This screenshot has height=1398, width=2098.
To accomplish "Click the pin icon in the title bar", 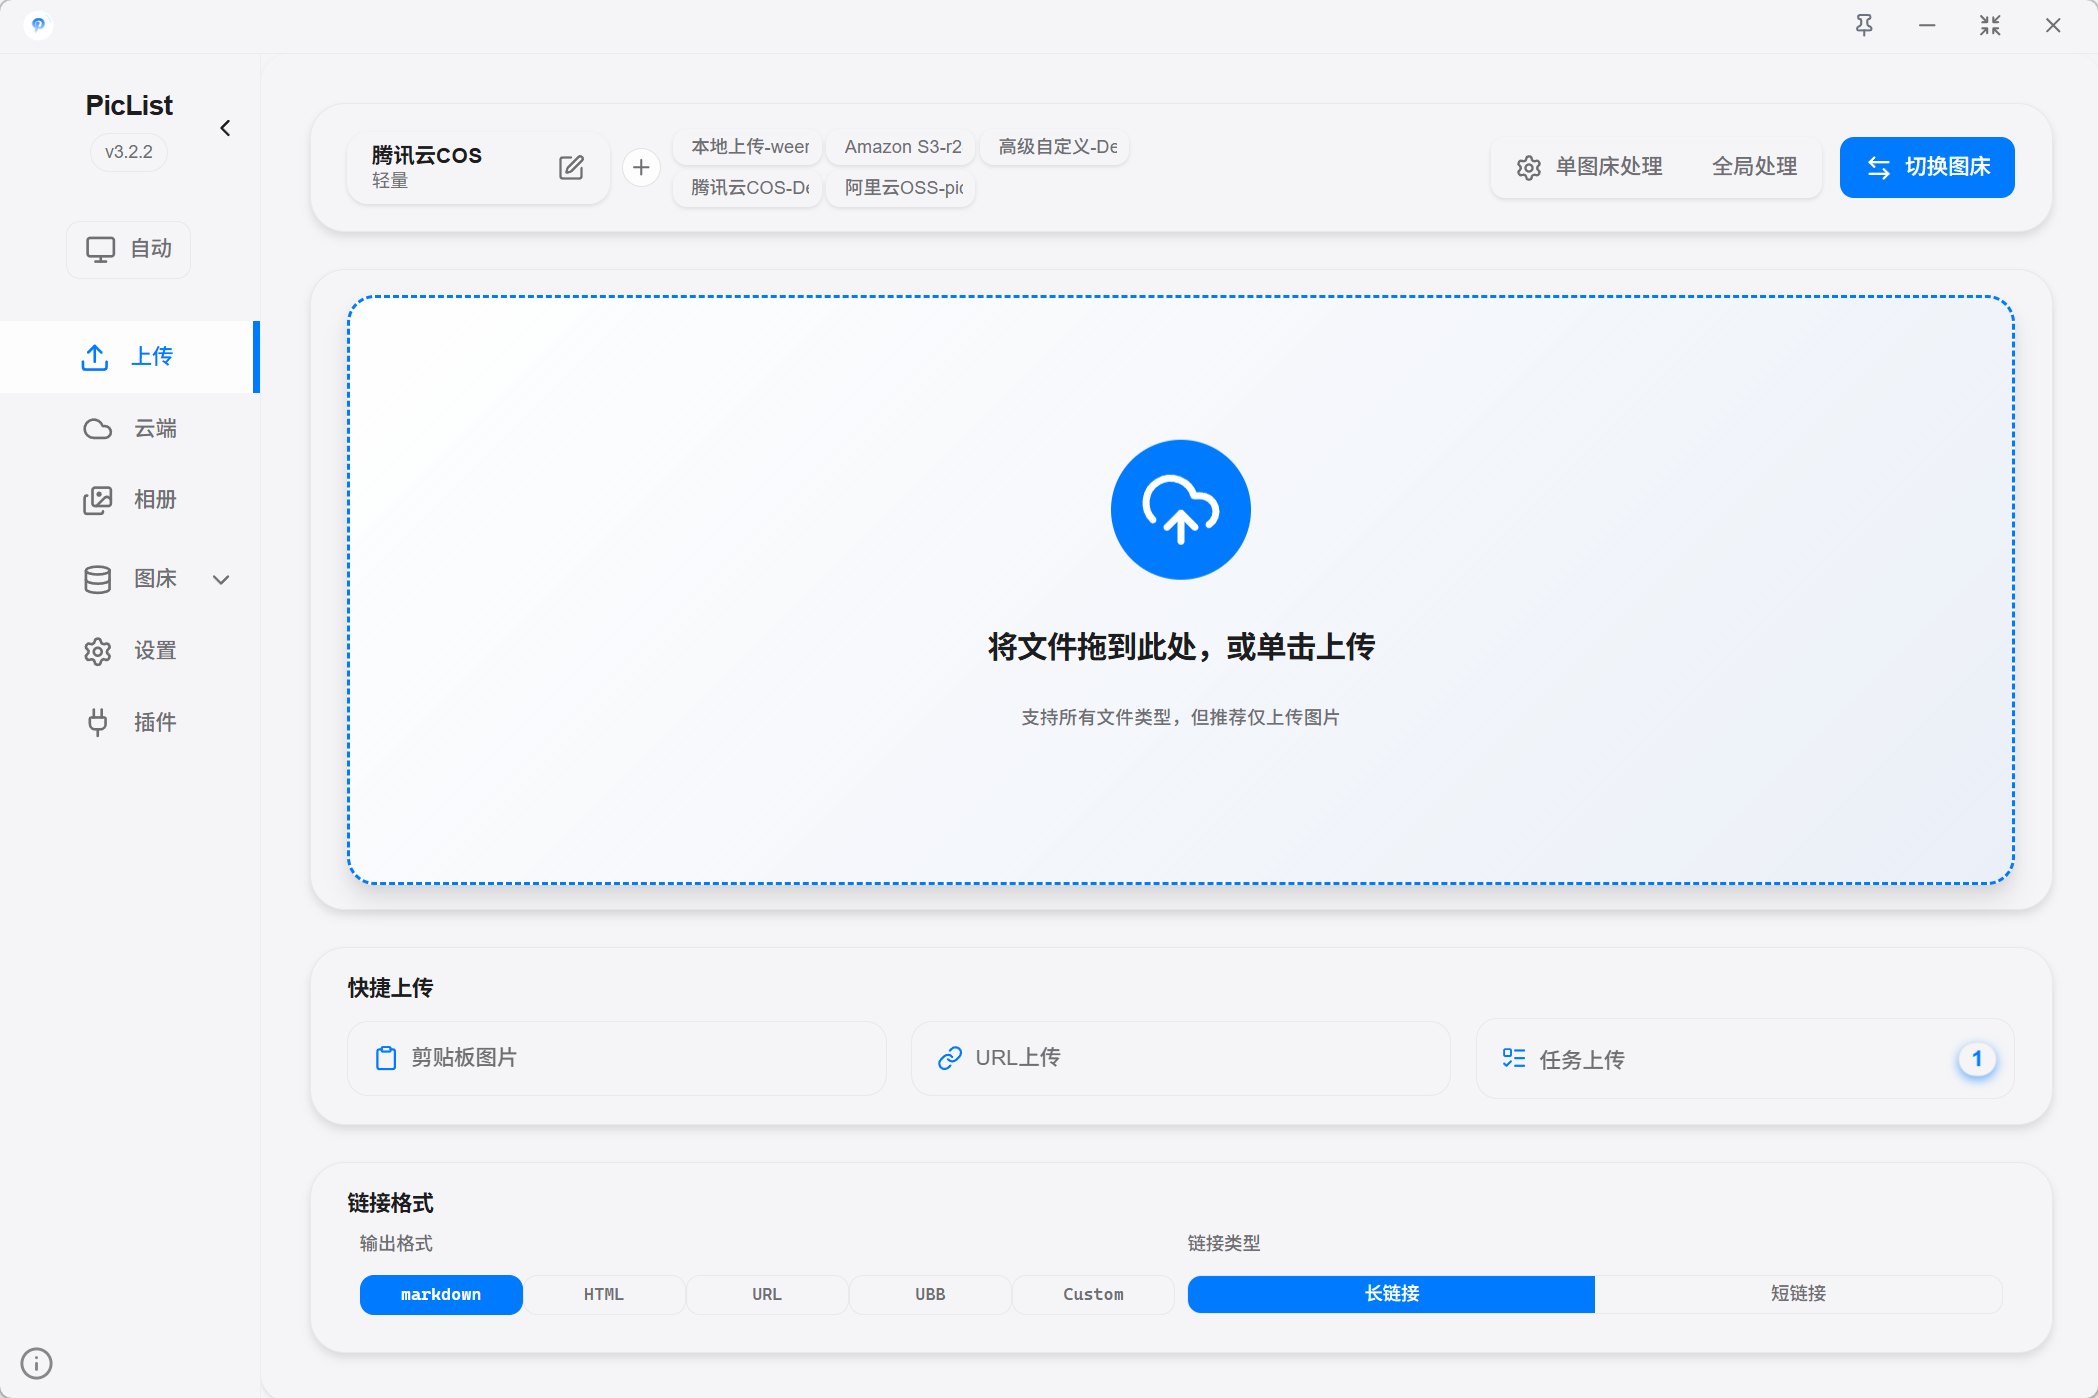I will [1865, 23].
